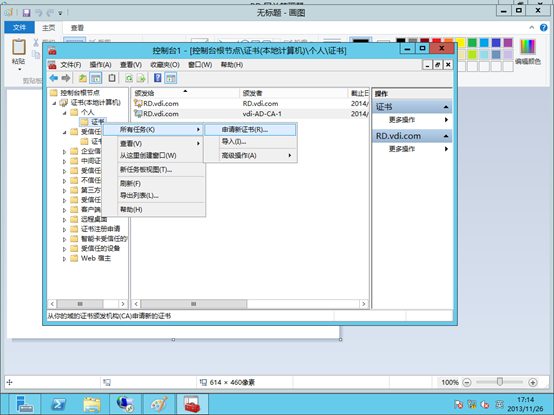
Task: Open Paint help question mark icon
Action: tap(543, 28)
